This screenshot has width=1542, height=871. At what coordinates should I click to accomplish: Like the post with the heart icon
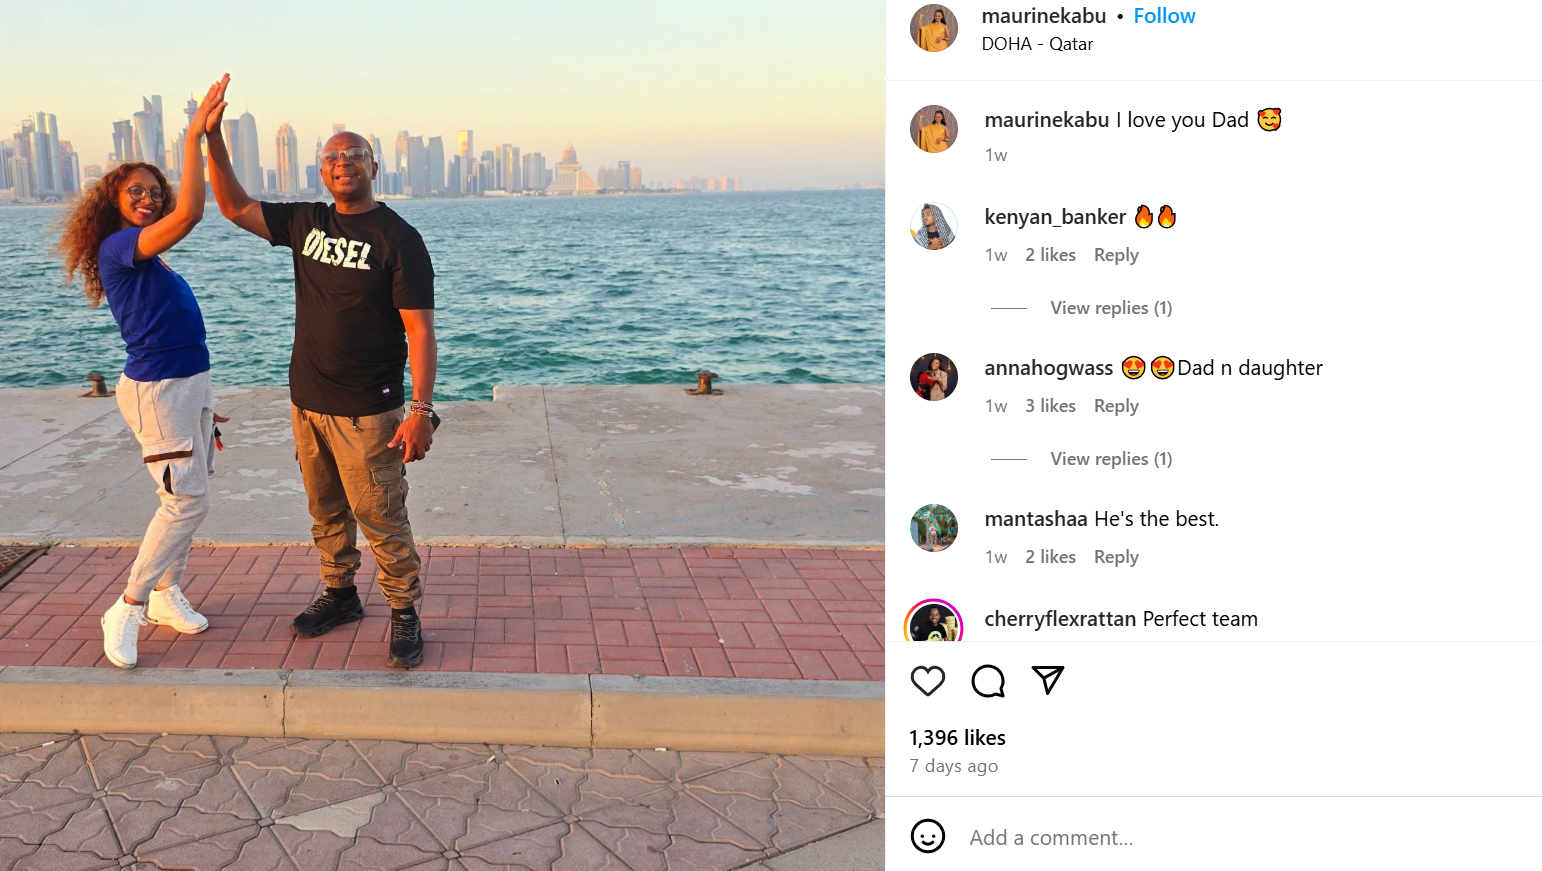pos(928,681)
